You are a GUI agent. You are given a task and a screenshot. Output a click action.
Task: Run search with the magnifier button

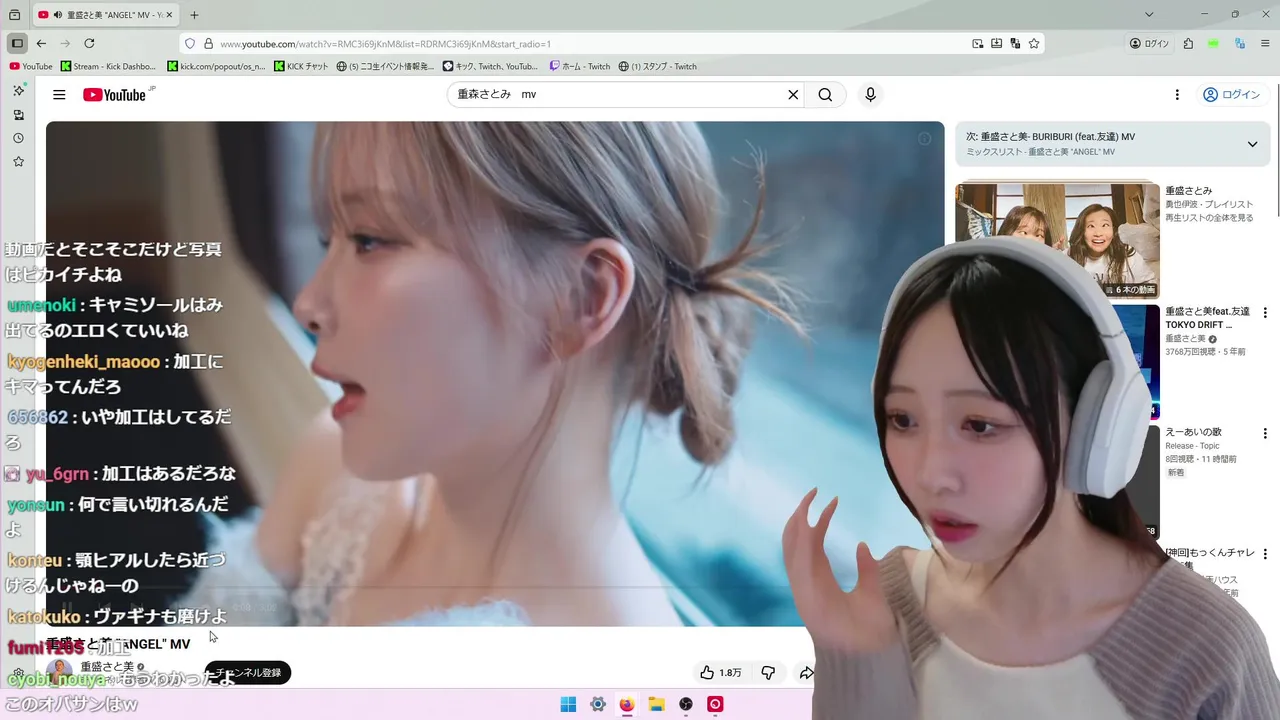[x=825, y=95]
